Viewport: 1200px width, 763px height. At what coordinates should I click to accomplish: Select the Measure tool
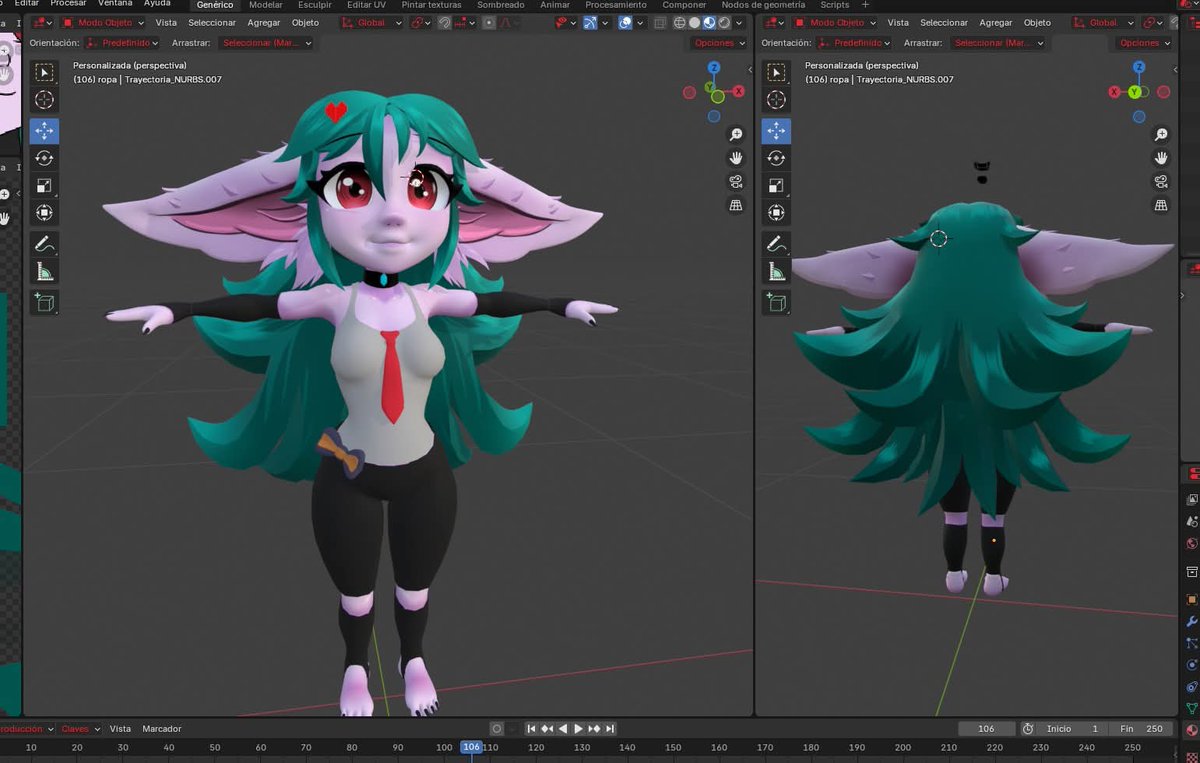tap(45, 270)
